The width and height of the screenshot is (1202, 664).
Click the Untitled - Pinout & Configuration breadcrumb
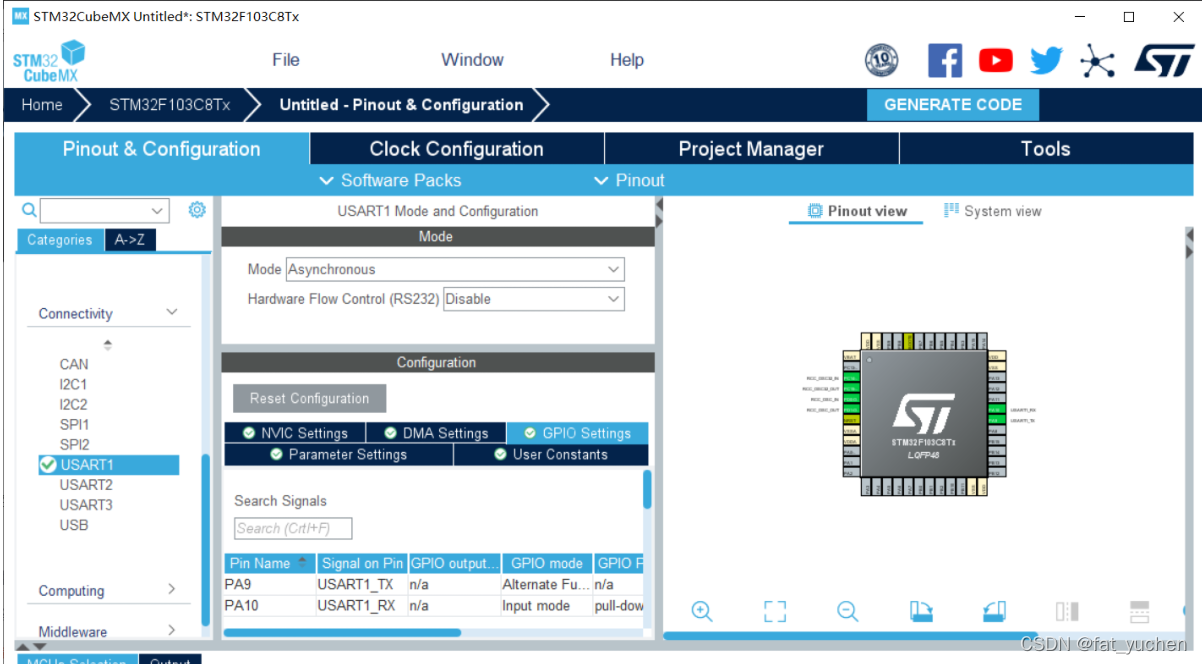[x=401, y=105]
